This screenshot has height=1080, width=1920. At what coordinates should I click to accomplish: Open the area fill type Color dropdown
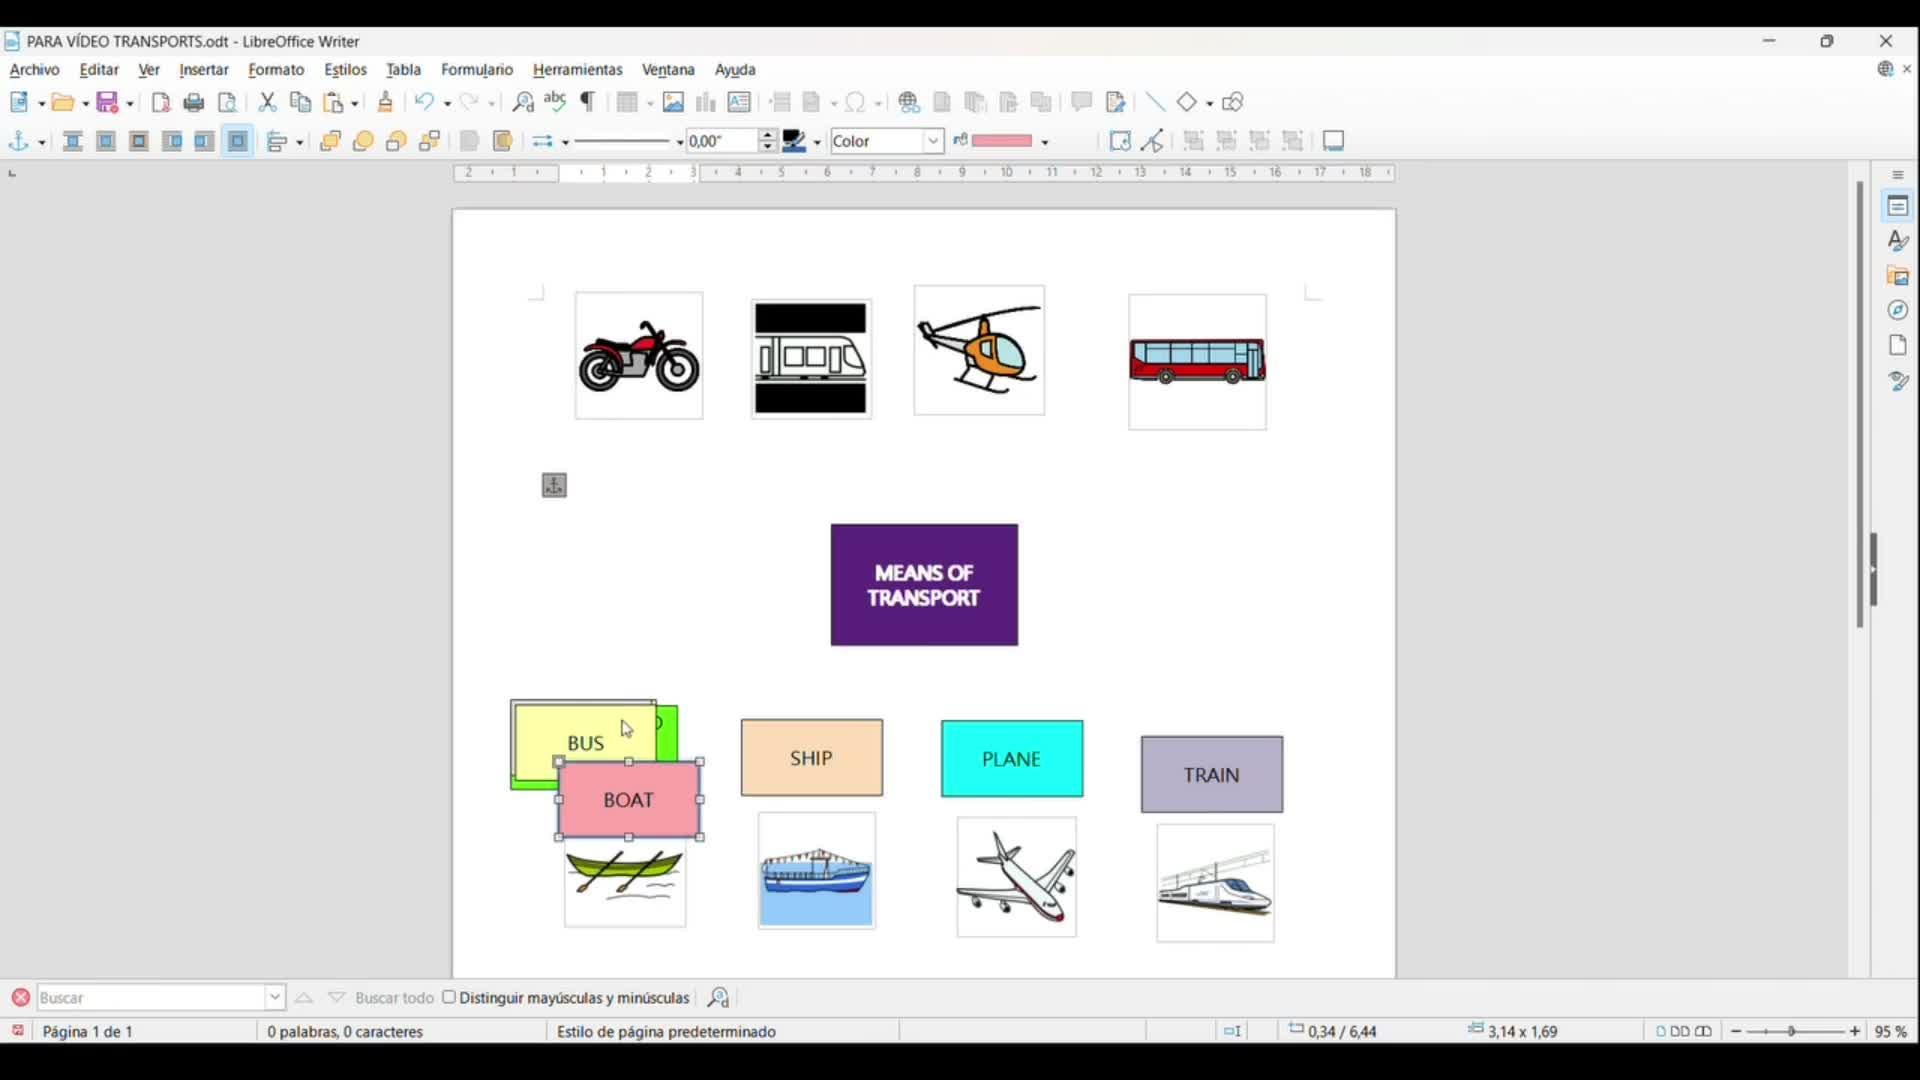click(933, 142)
